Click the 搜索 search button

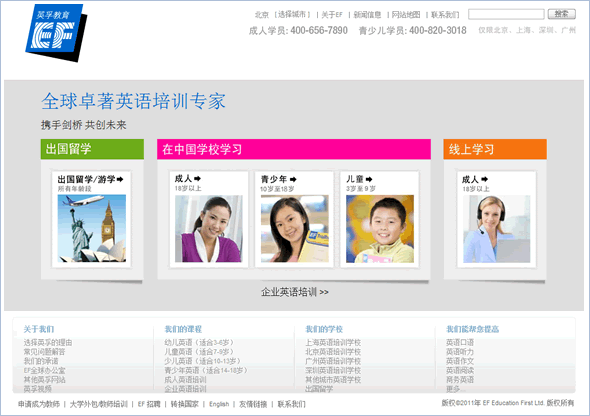tap(561, 14)
